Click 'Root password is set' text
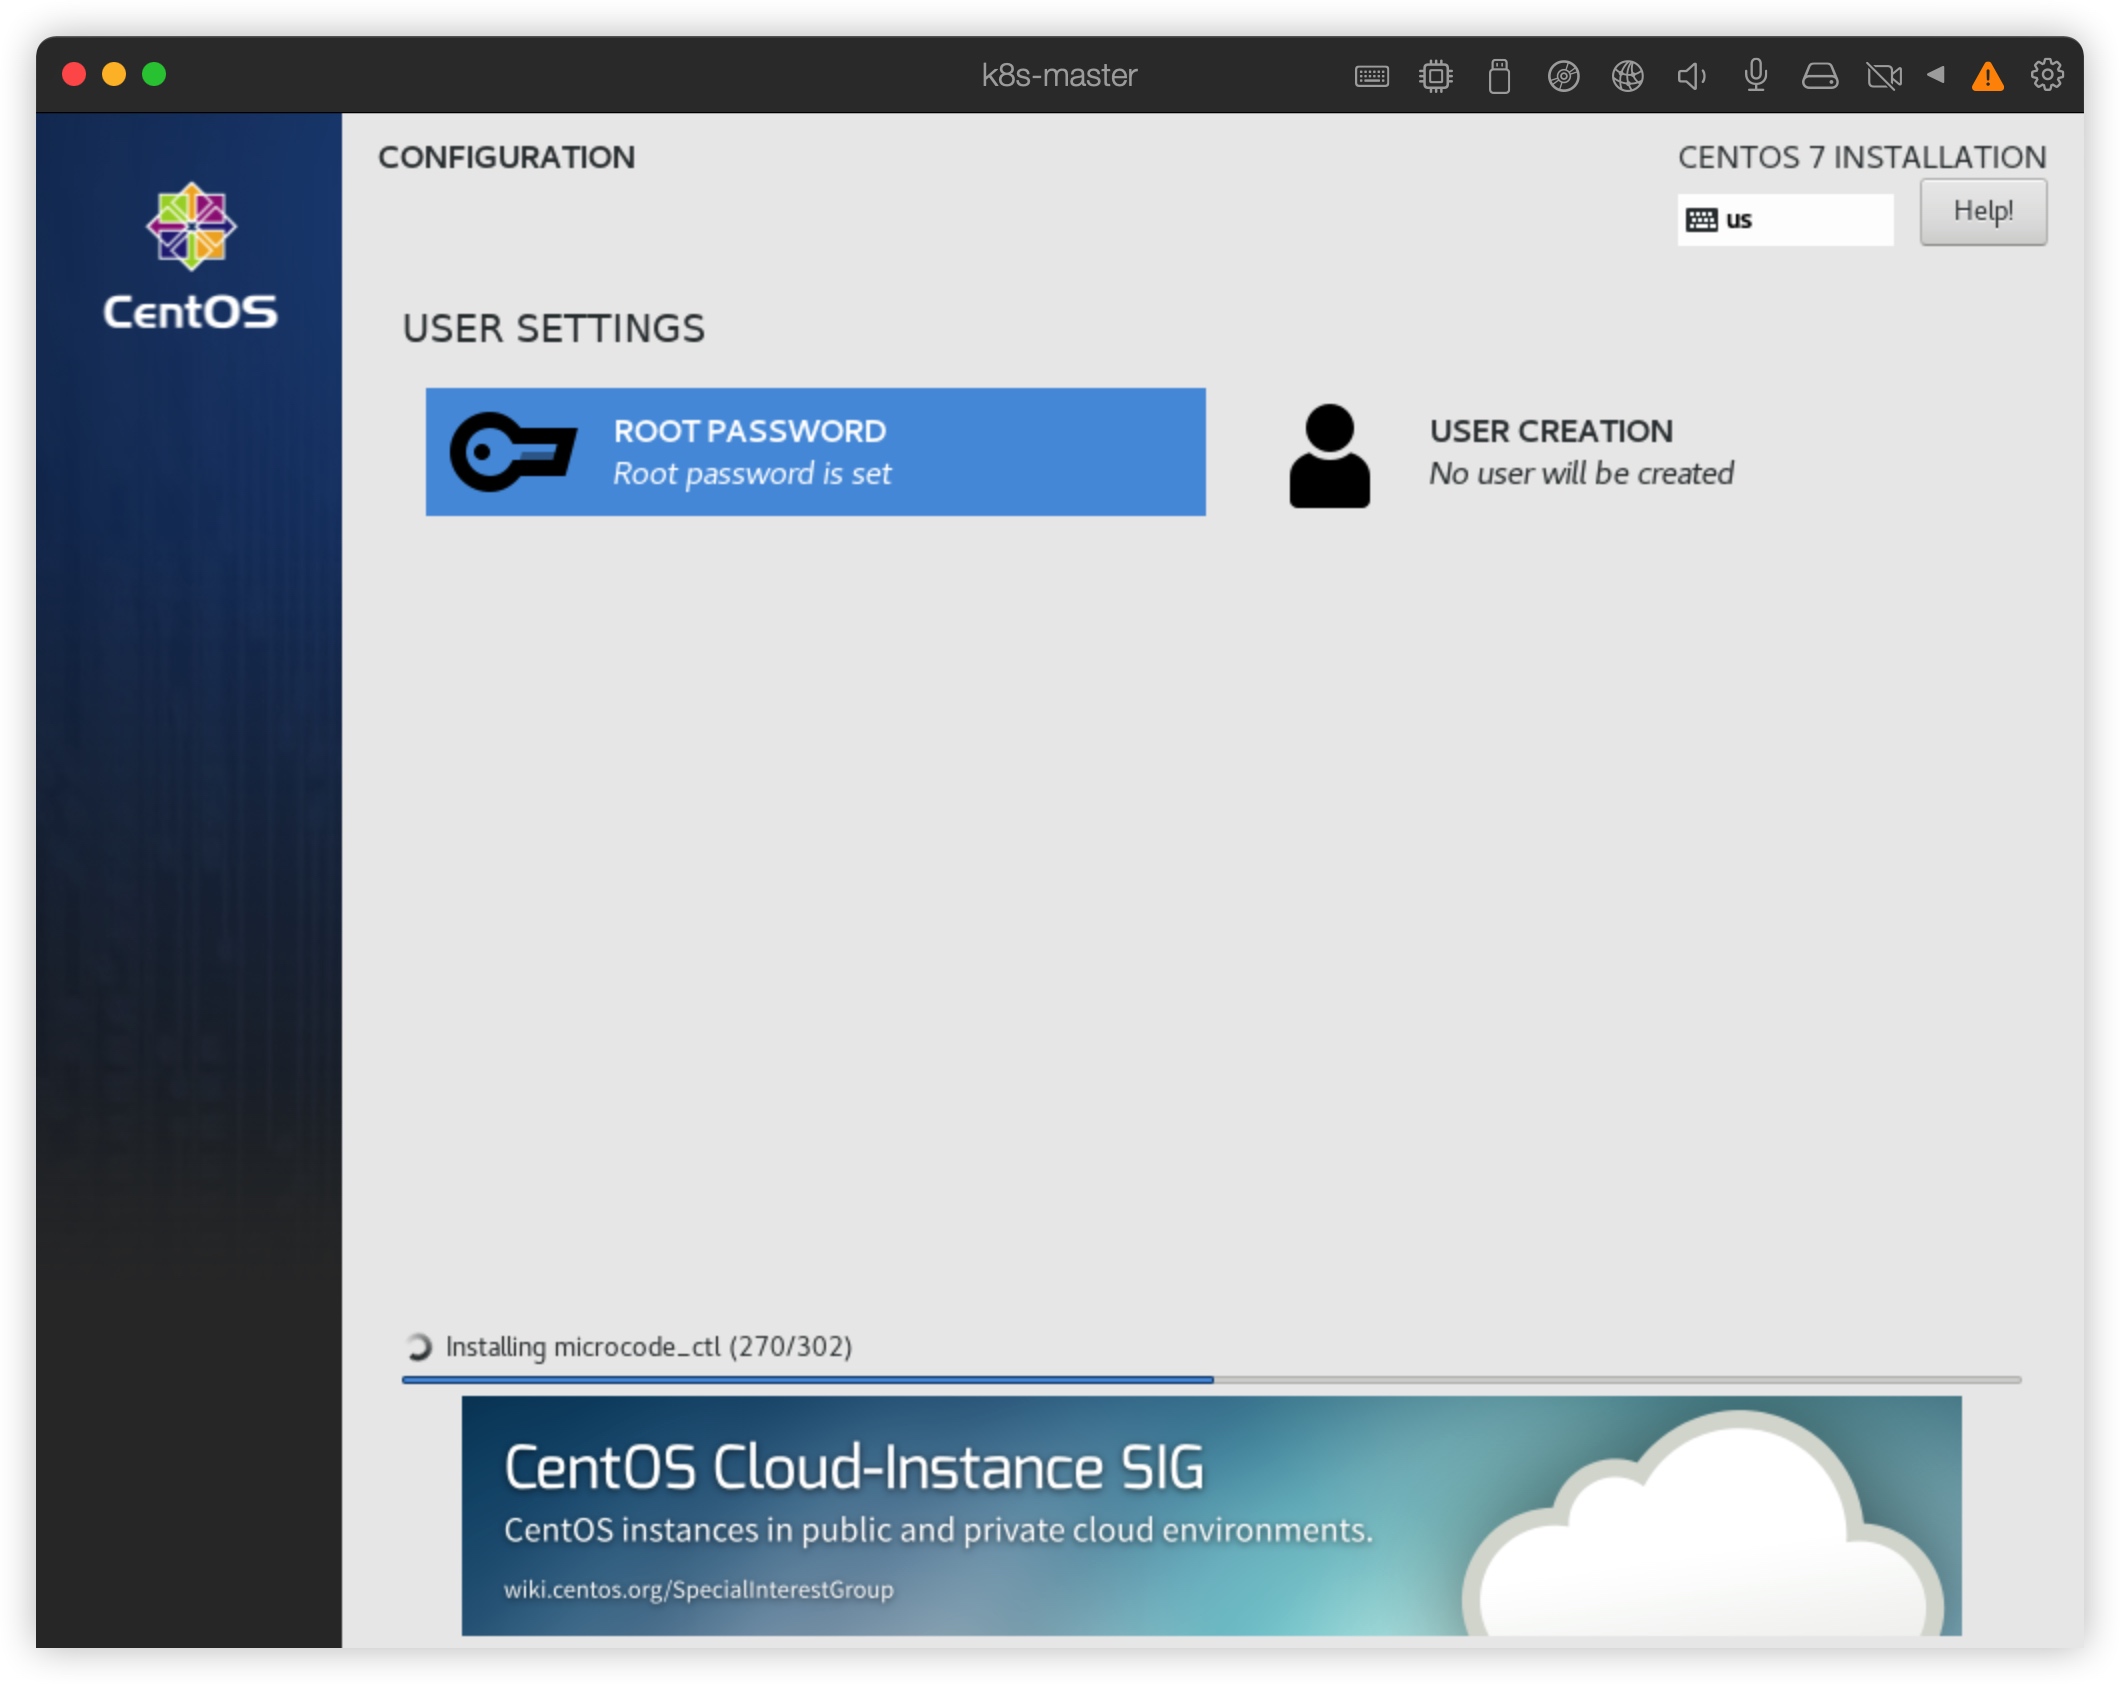The width and height of the screenshot is (2120, 1684). point(752,474)
